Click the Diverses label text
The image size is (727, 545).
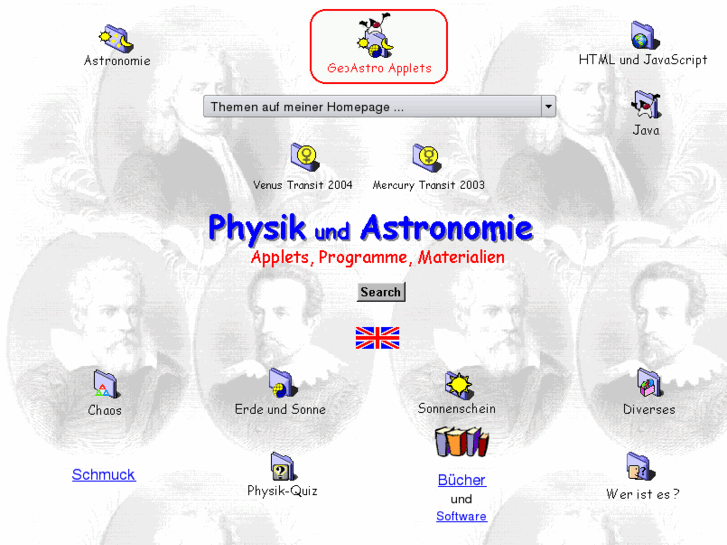coord(649,410)
